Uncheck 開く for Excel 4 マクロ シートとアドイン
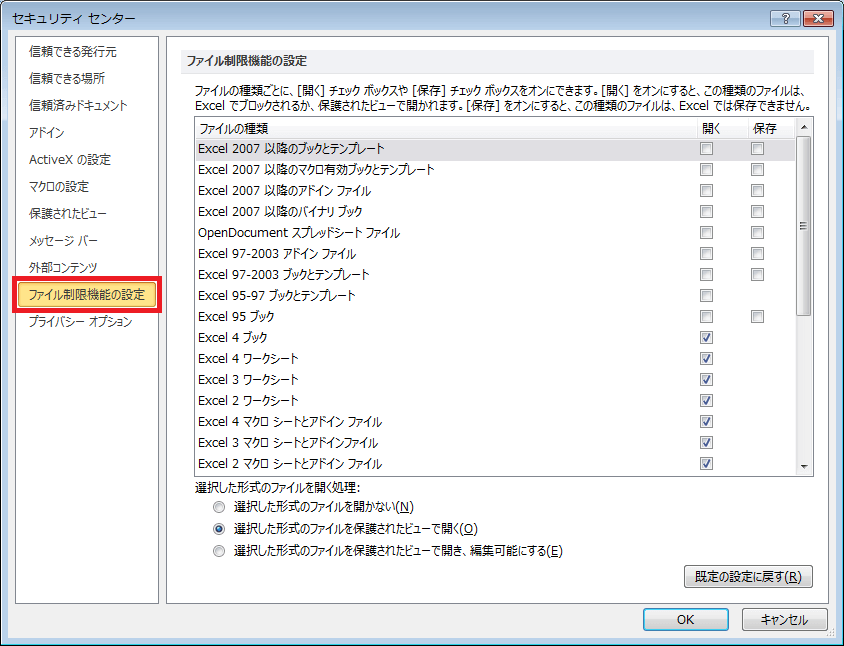 tap(706, 422)
